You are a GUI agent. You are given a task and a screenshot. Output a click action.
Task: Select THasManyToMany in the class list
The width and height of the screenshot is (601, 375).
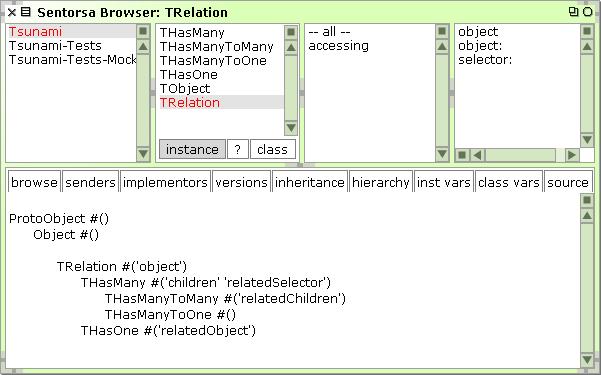[217, 47]
